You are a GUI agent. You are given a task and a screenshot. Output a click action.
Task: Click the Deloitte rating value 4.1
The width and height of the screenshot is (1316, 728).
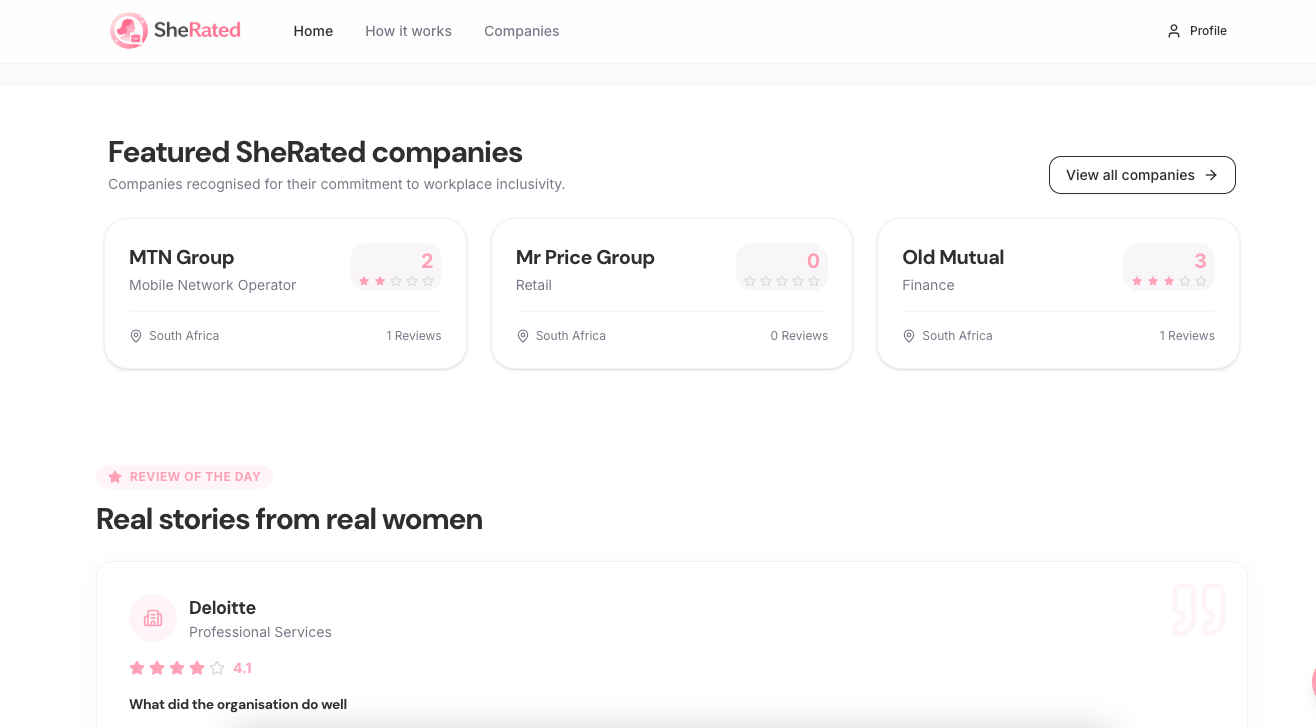[x=243, y=668]
